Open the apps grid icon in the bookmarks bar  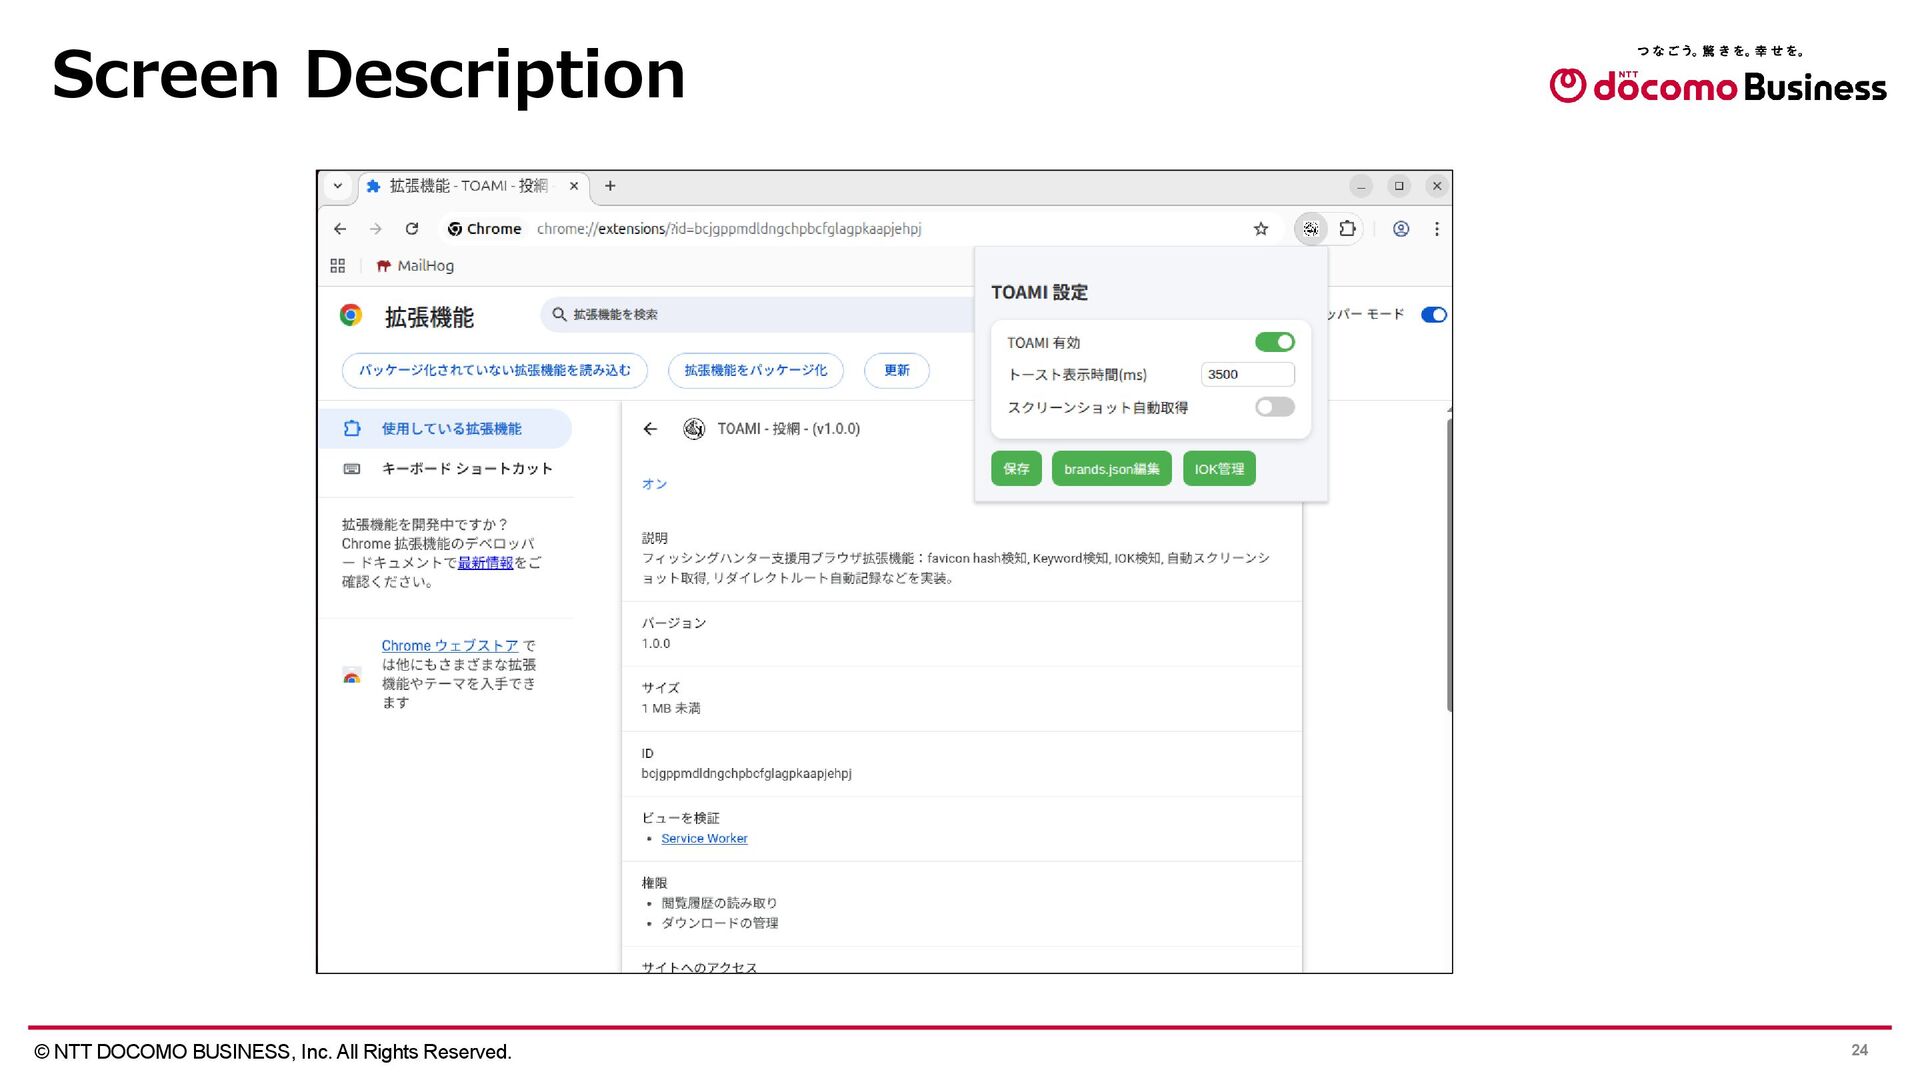tap(338, 266)
